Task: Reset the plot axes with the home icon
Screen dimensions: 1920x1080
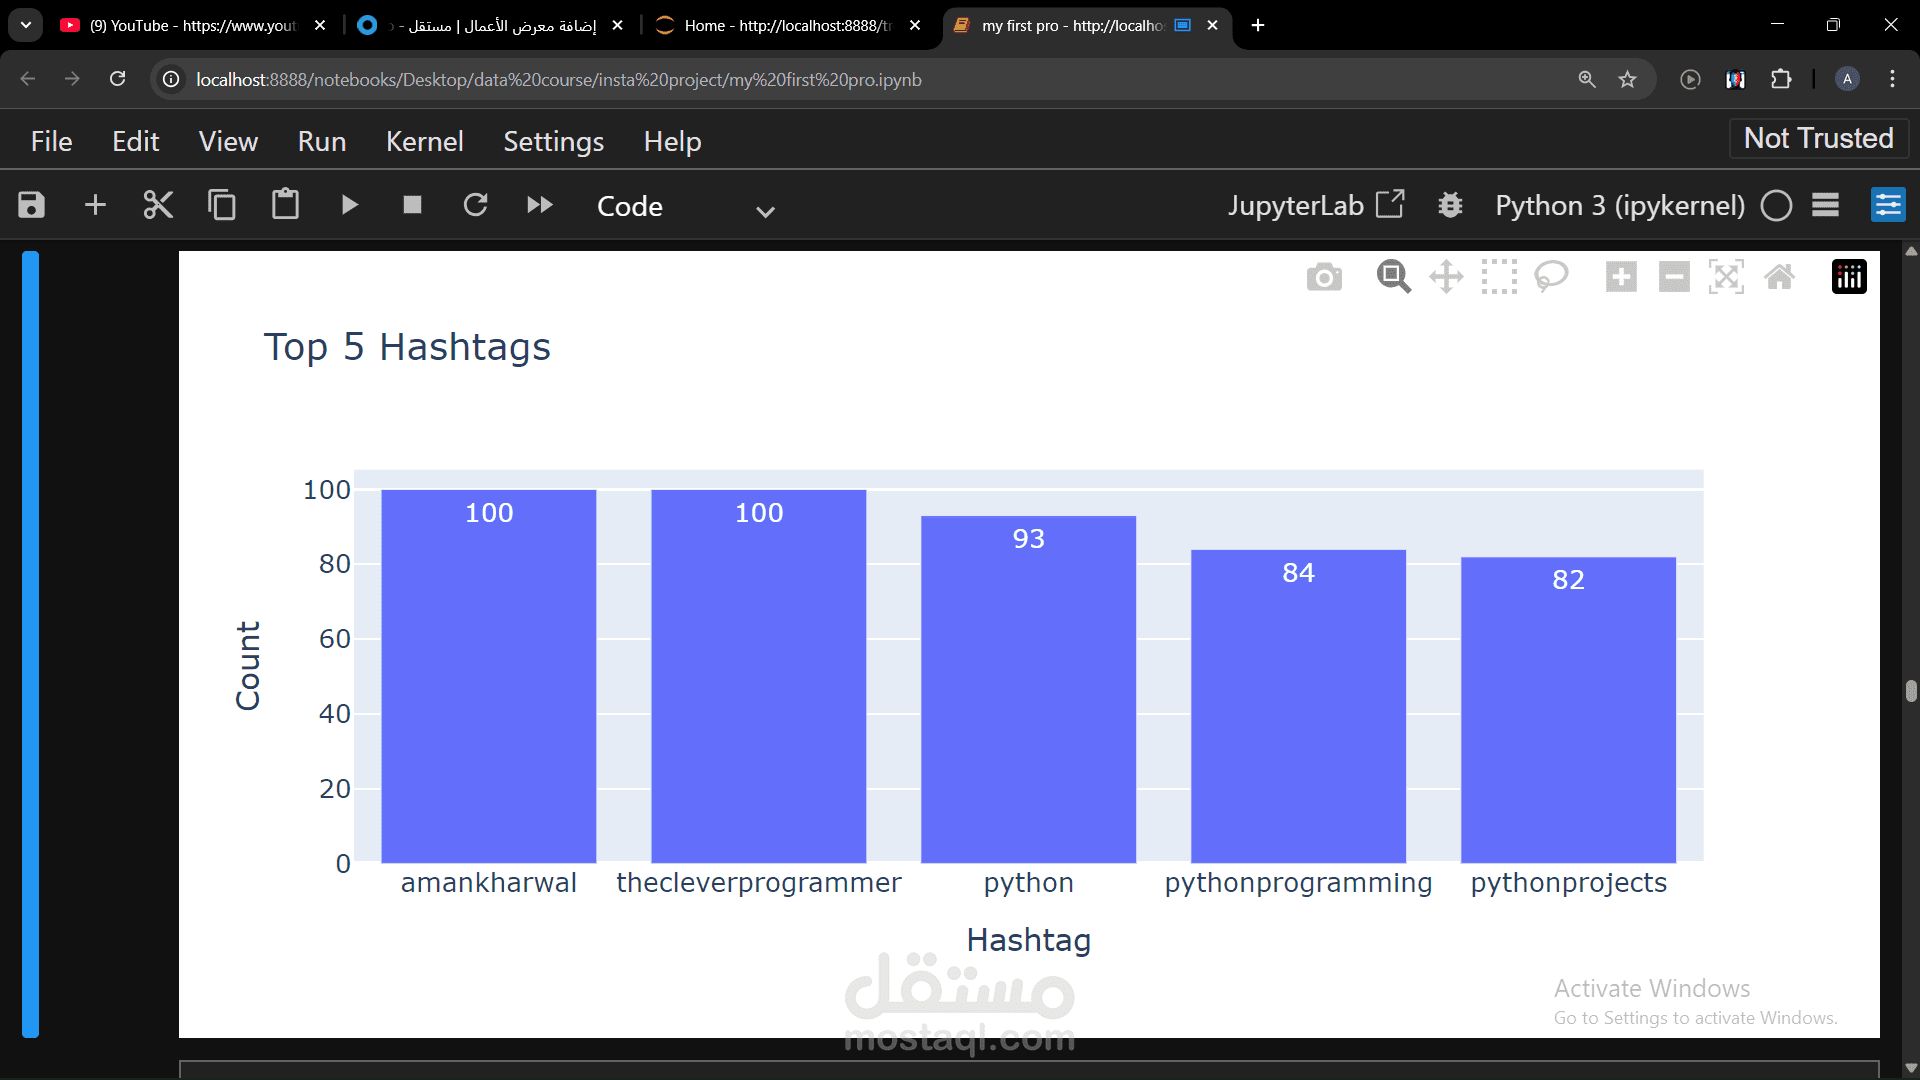Action: pos(1779,277)
